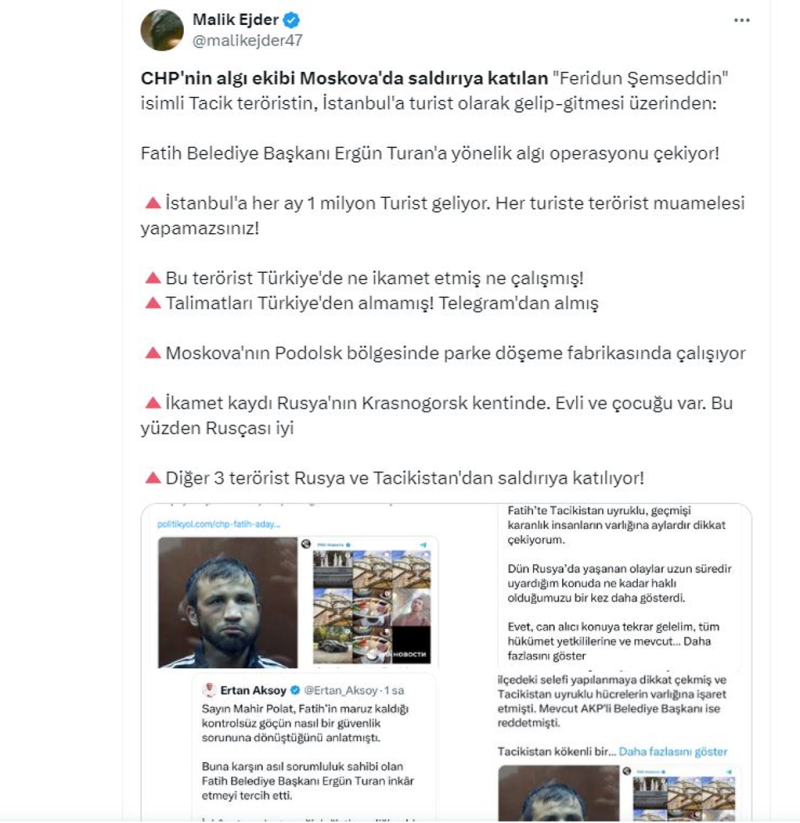Open the politikyol.com/chp-fatih-aday link
This screenshot has width=800, height=823.
tap(218, 524)
